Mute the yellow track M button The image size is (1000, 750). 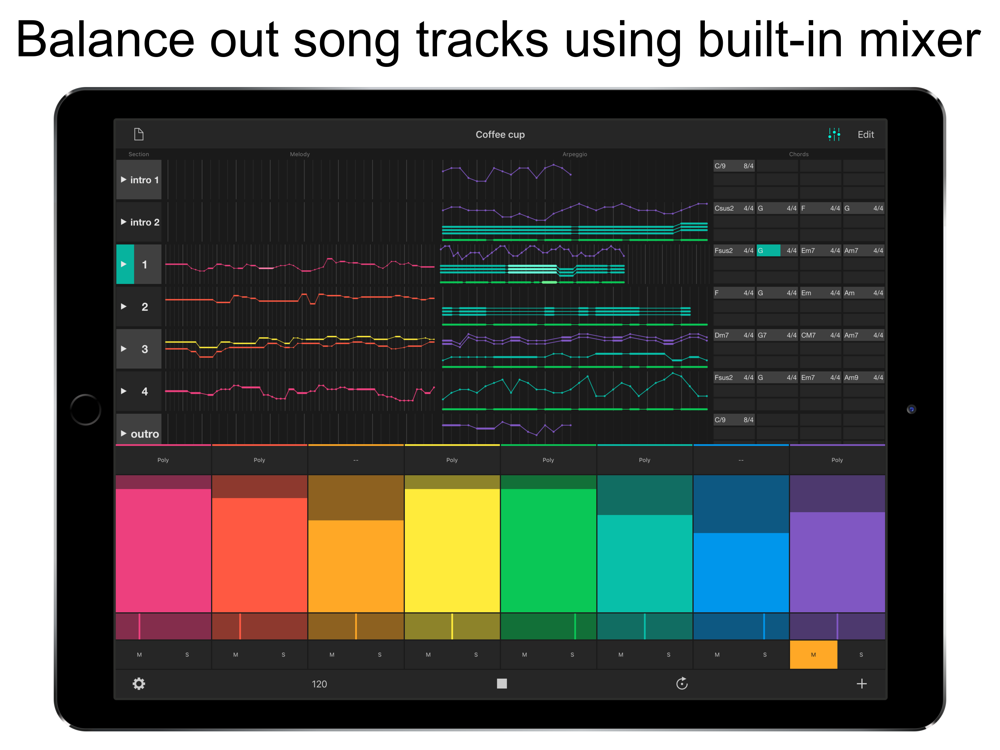[428, 655]
